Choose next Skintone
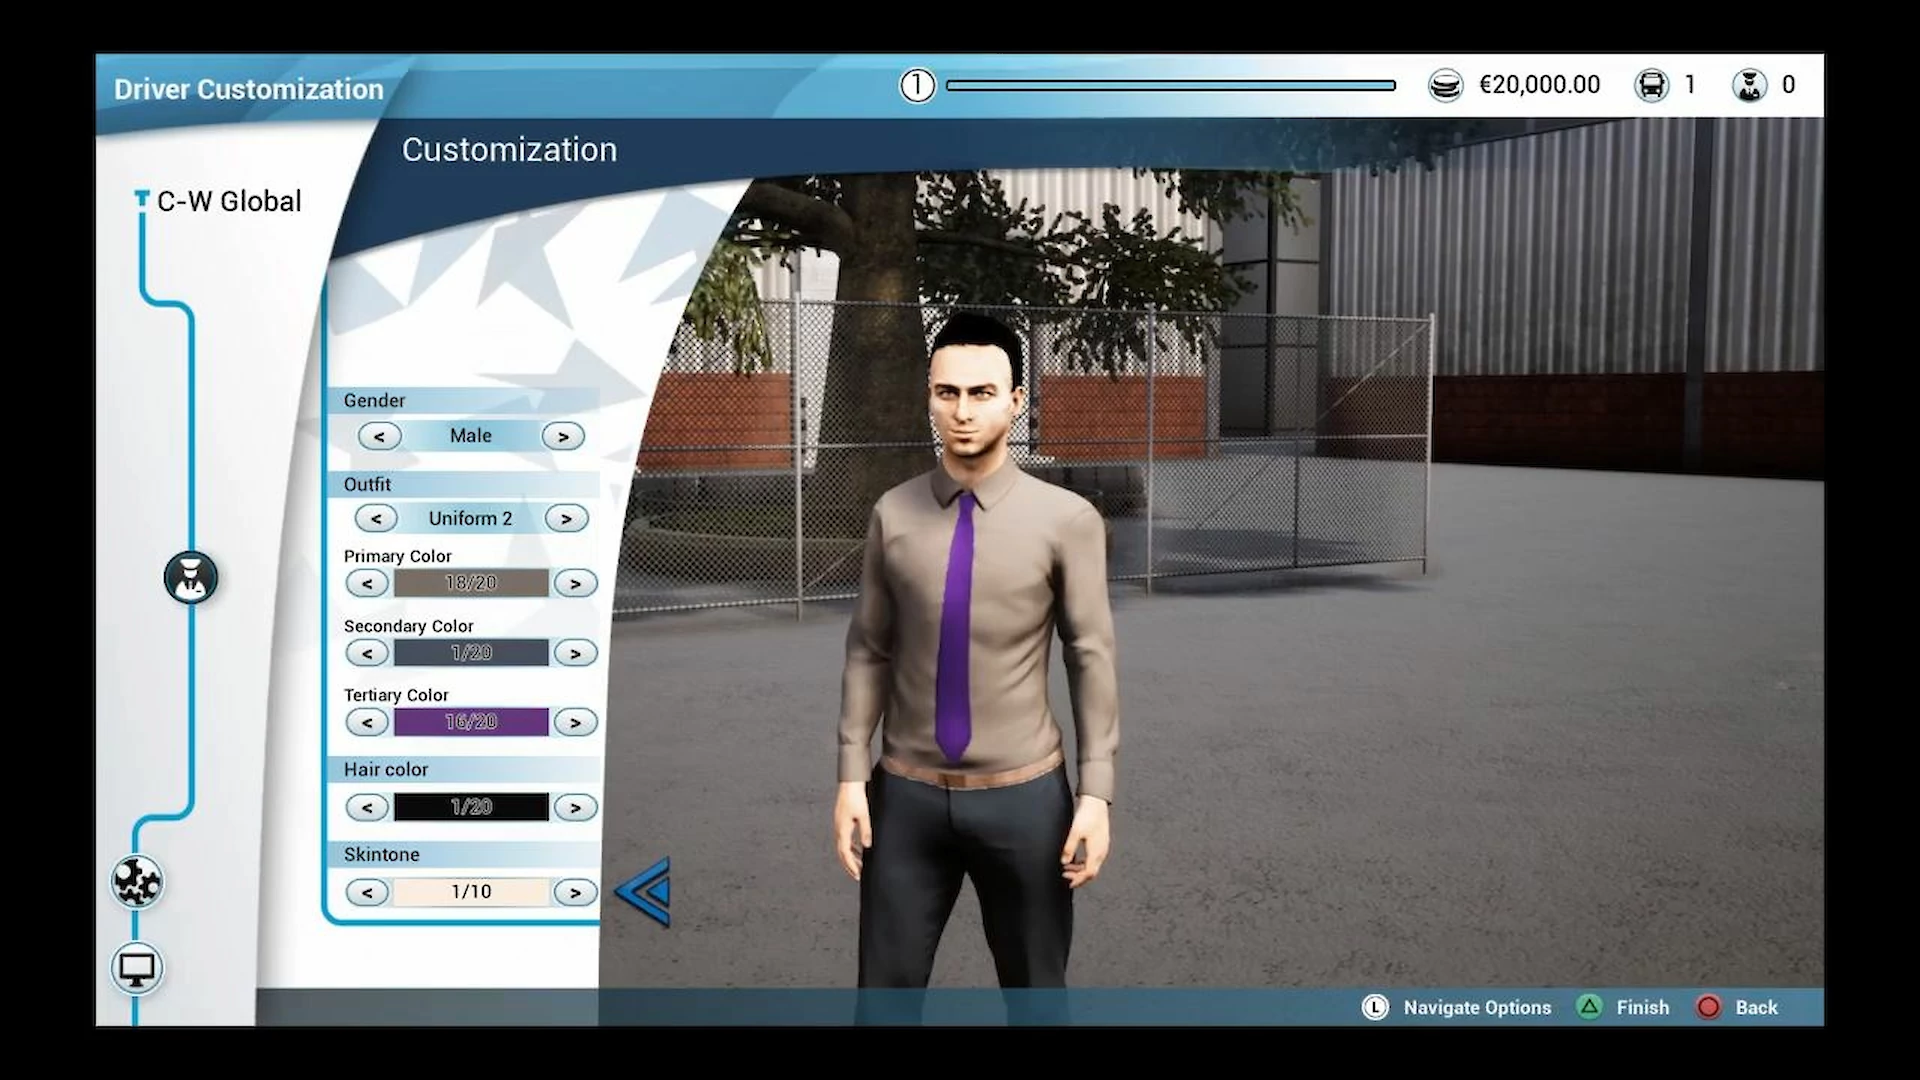Screen dimensions: 1920x1080 tap(575, 892)
